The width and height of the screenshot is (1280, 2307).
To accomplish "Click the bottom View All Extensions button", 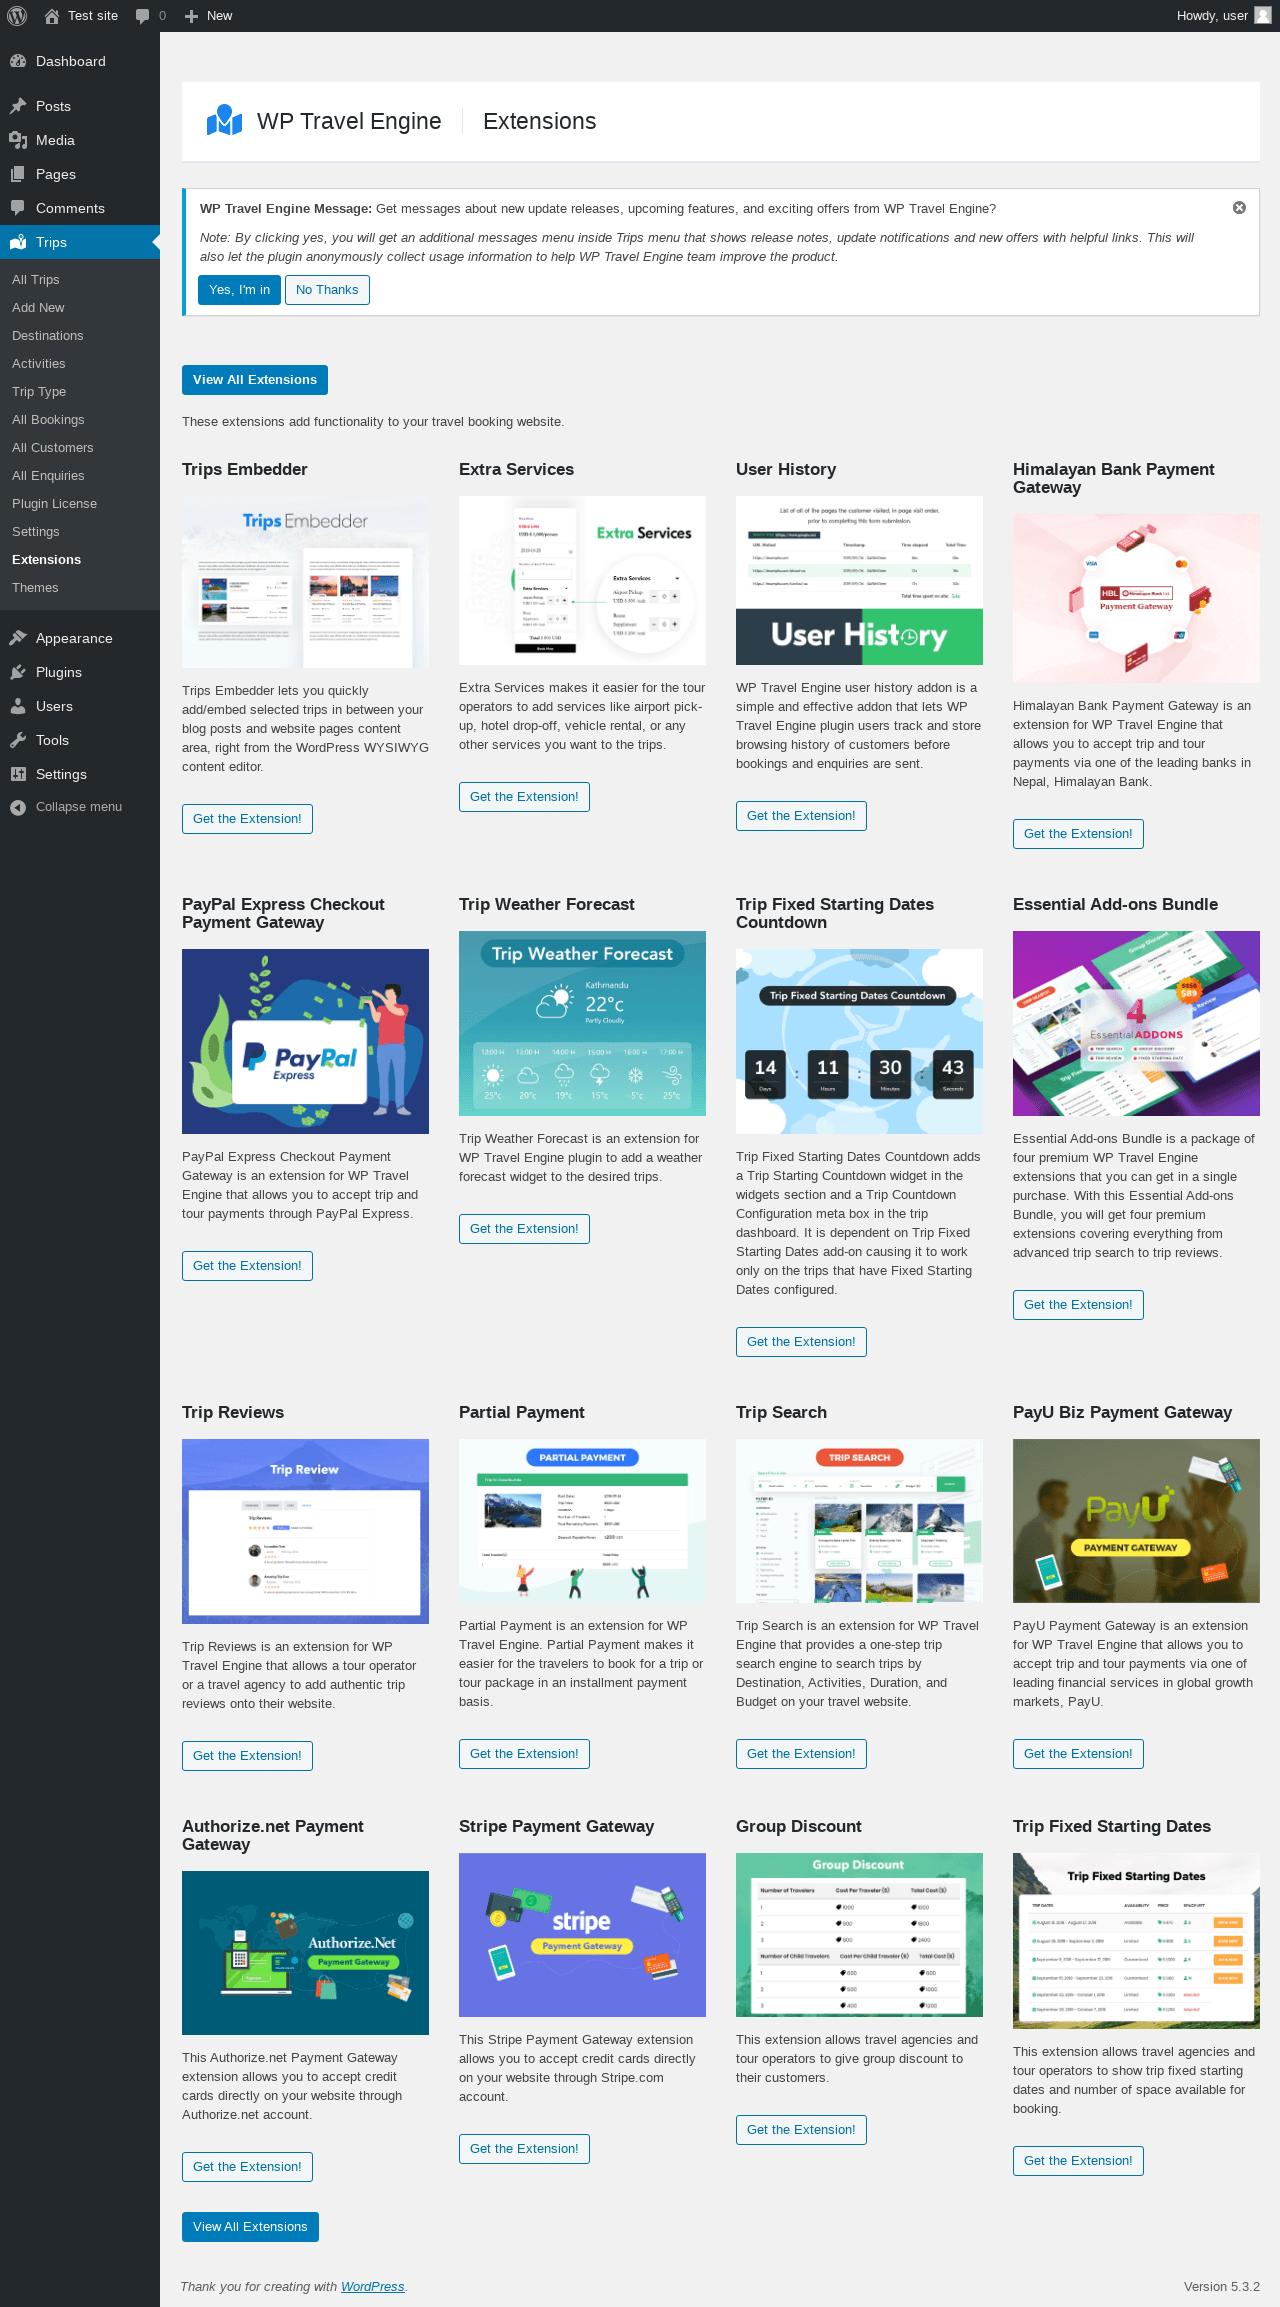I will (x=250, y=2227).
